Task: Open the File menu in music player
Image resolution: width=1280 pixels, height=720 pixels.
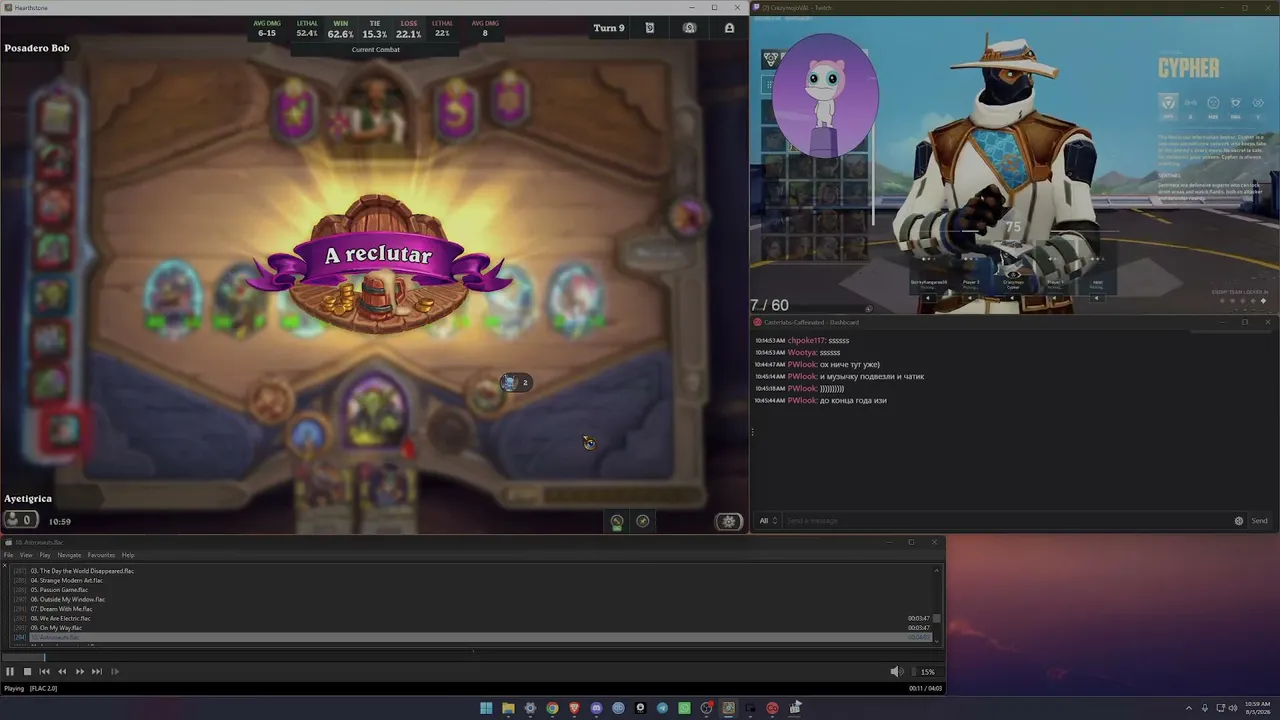Action: pos(8,555)
